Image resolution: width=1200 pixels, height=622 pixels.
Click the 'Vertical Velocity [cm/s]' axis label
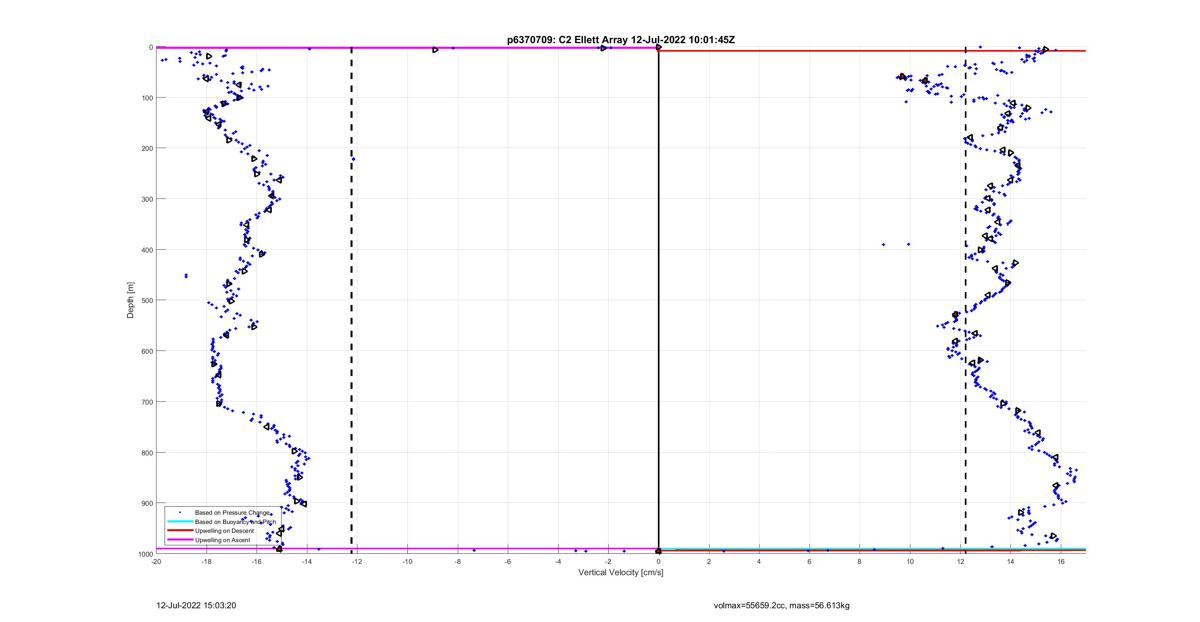(x=620, y=572)
